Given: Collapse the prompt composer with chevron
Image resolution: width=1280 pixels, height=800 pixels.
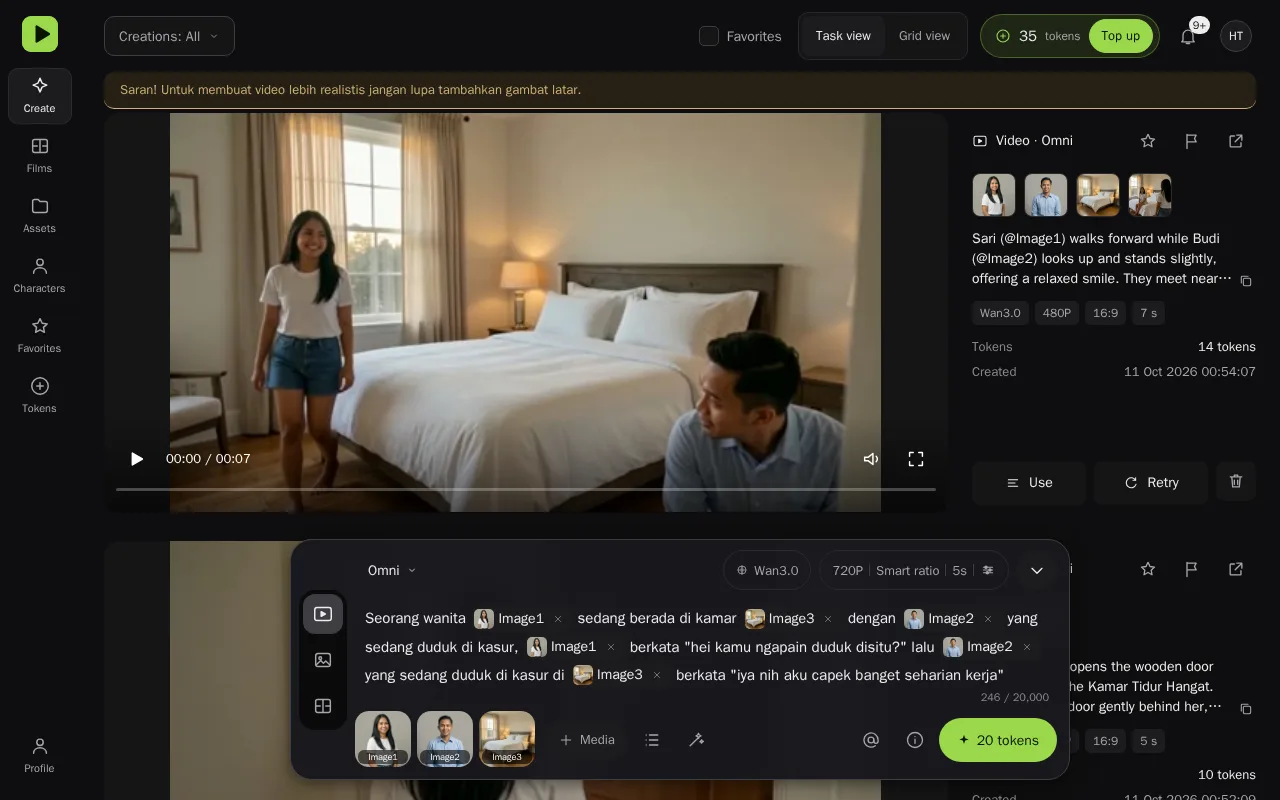Looking at the screenshot, I should click(1037, 570).
